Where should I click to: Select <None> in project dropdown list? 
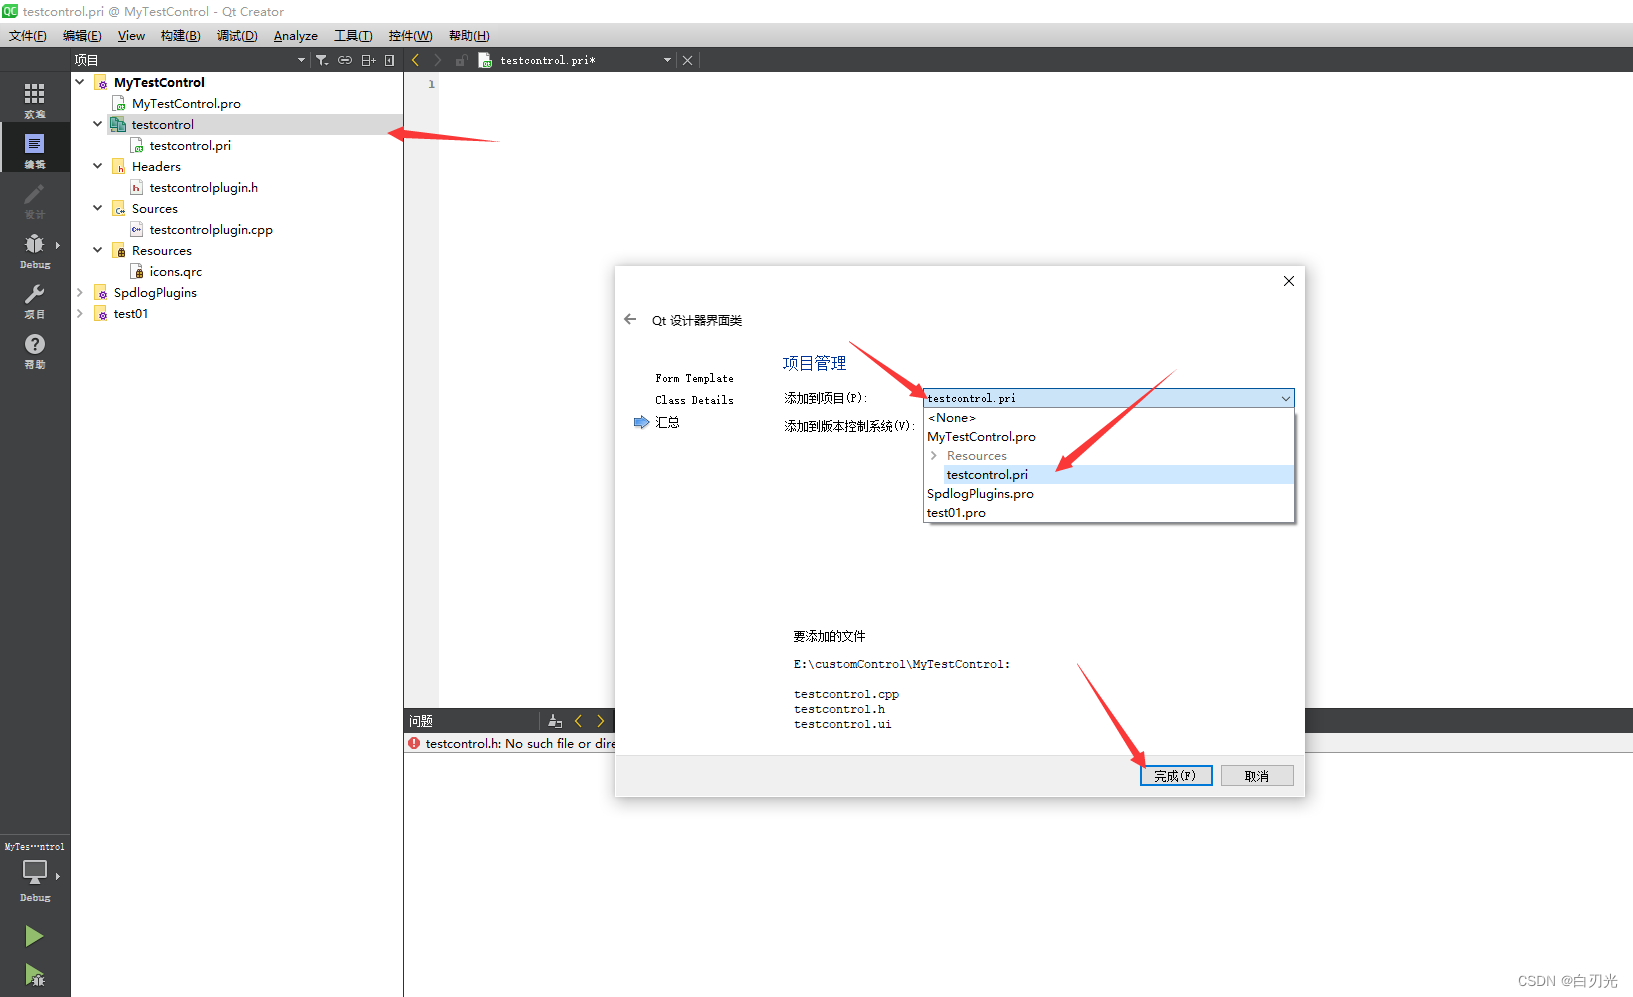click(1109, 417)
